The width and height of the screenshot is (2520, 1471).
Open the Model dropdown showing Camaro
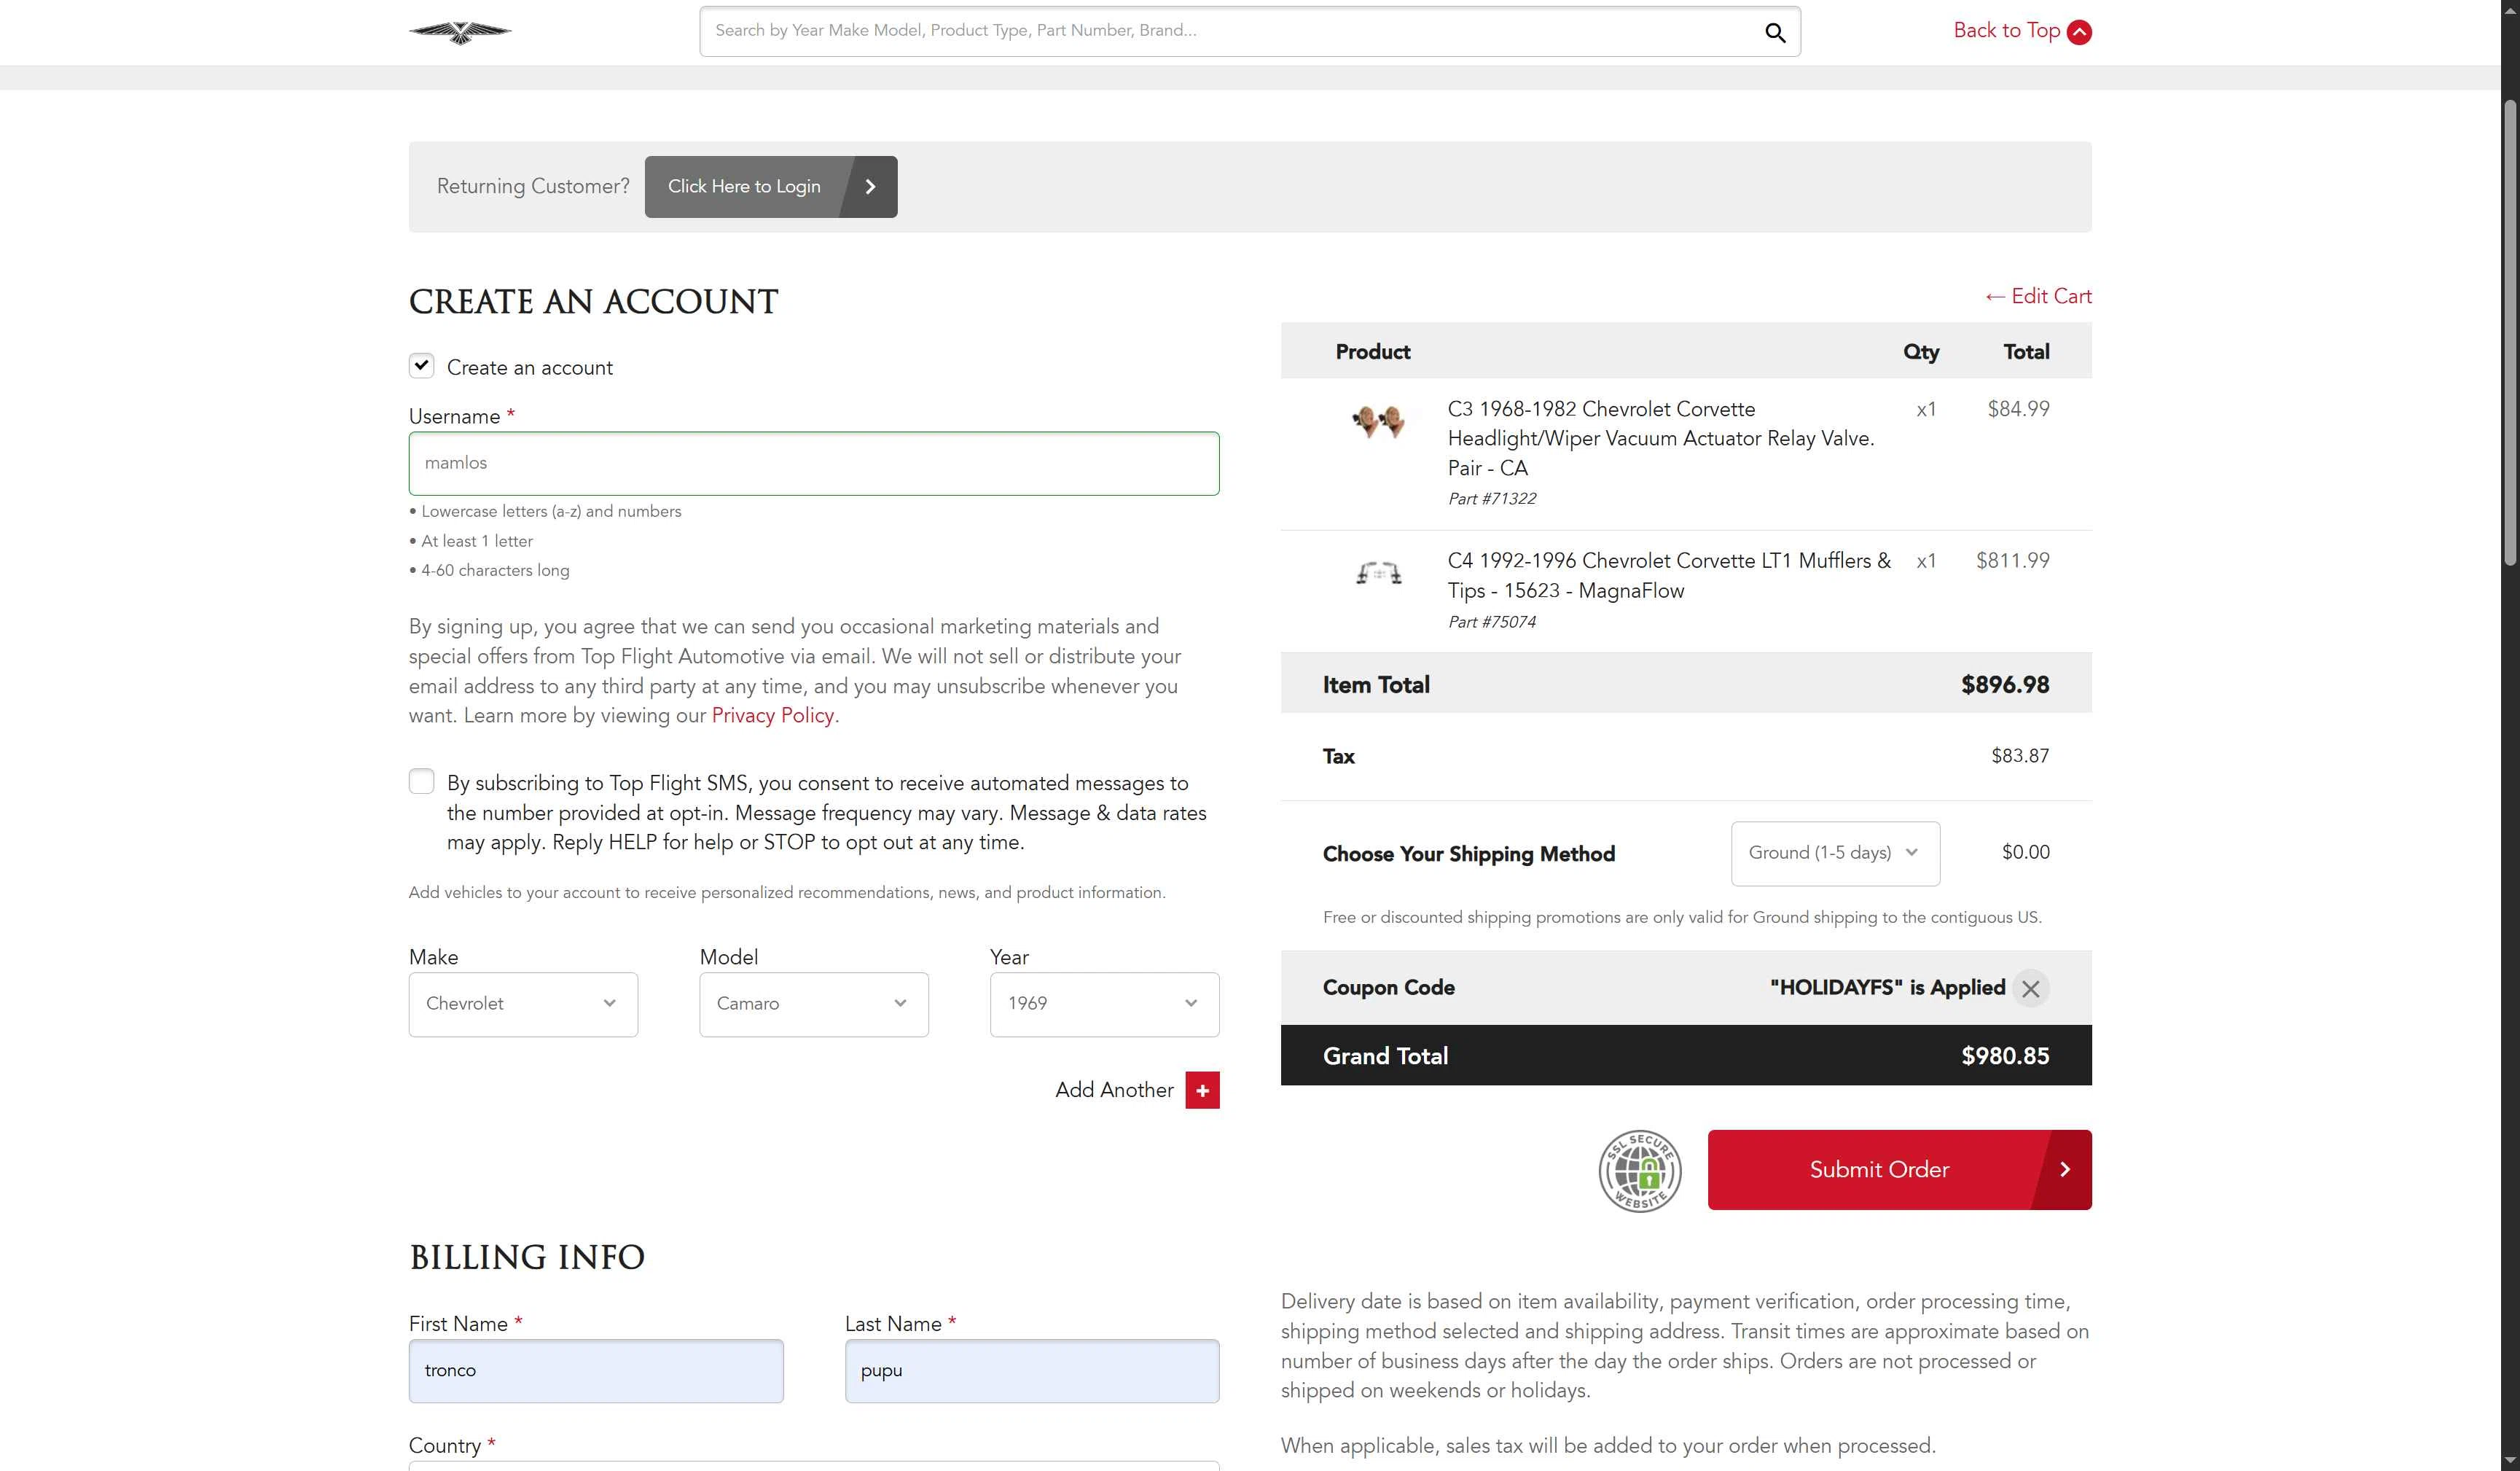pos(813,1004)
